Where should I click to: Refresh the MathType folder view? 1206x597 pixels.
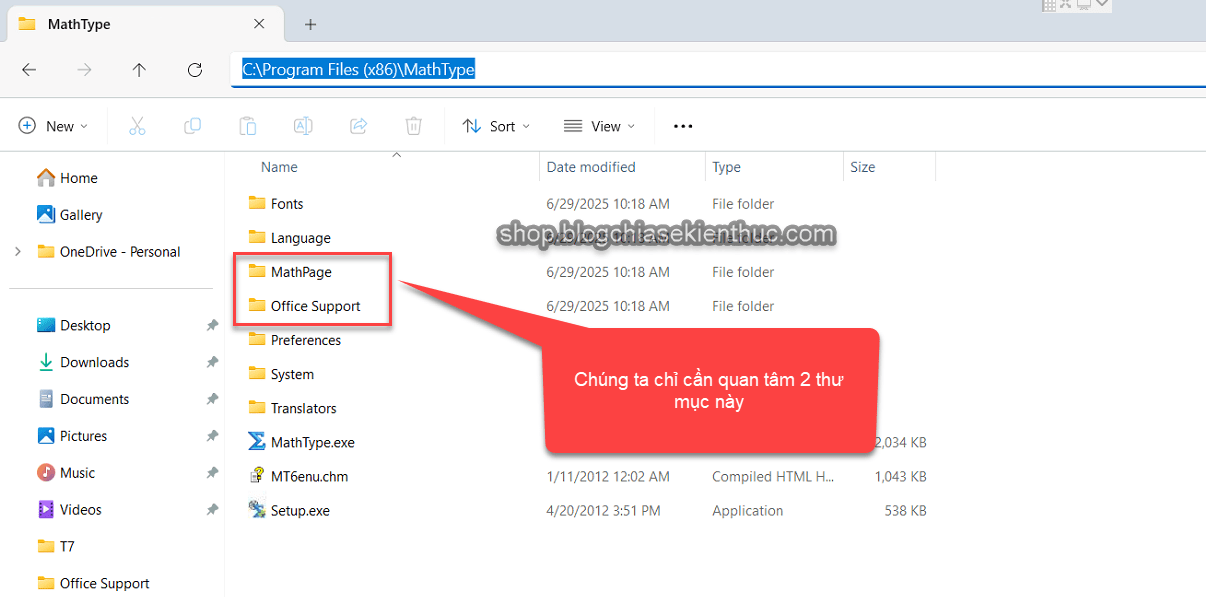[195, 70]
